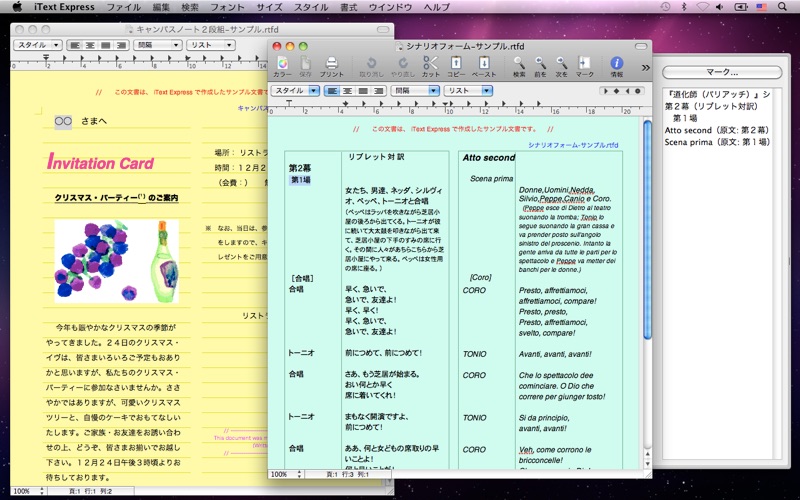This screenshot has width=800, height=500.
Task: Click the コピー copy icon
Action: coord(456,65)
